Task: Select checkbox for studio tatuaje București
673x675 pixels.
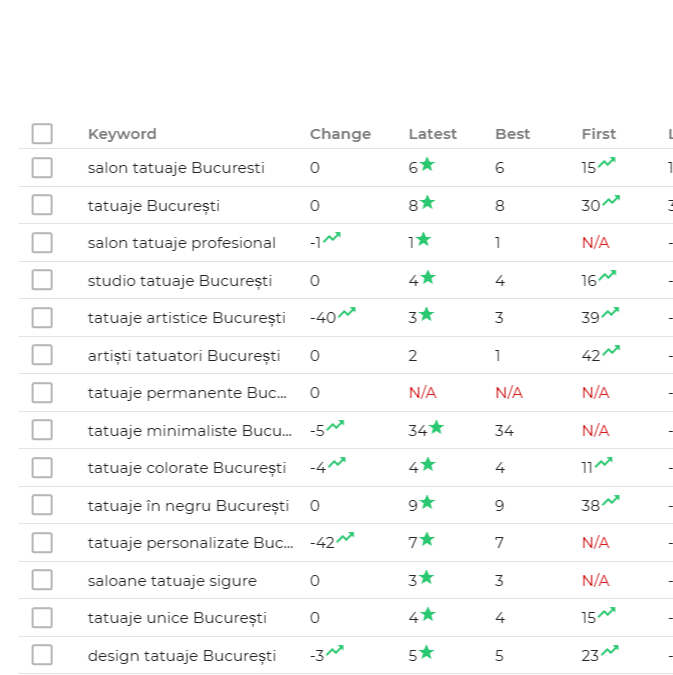Action: tap(42, 280)
